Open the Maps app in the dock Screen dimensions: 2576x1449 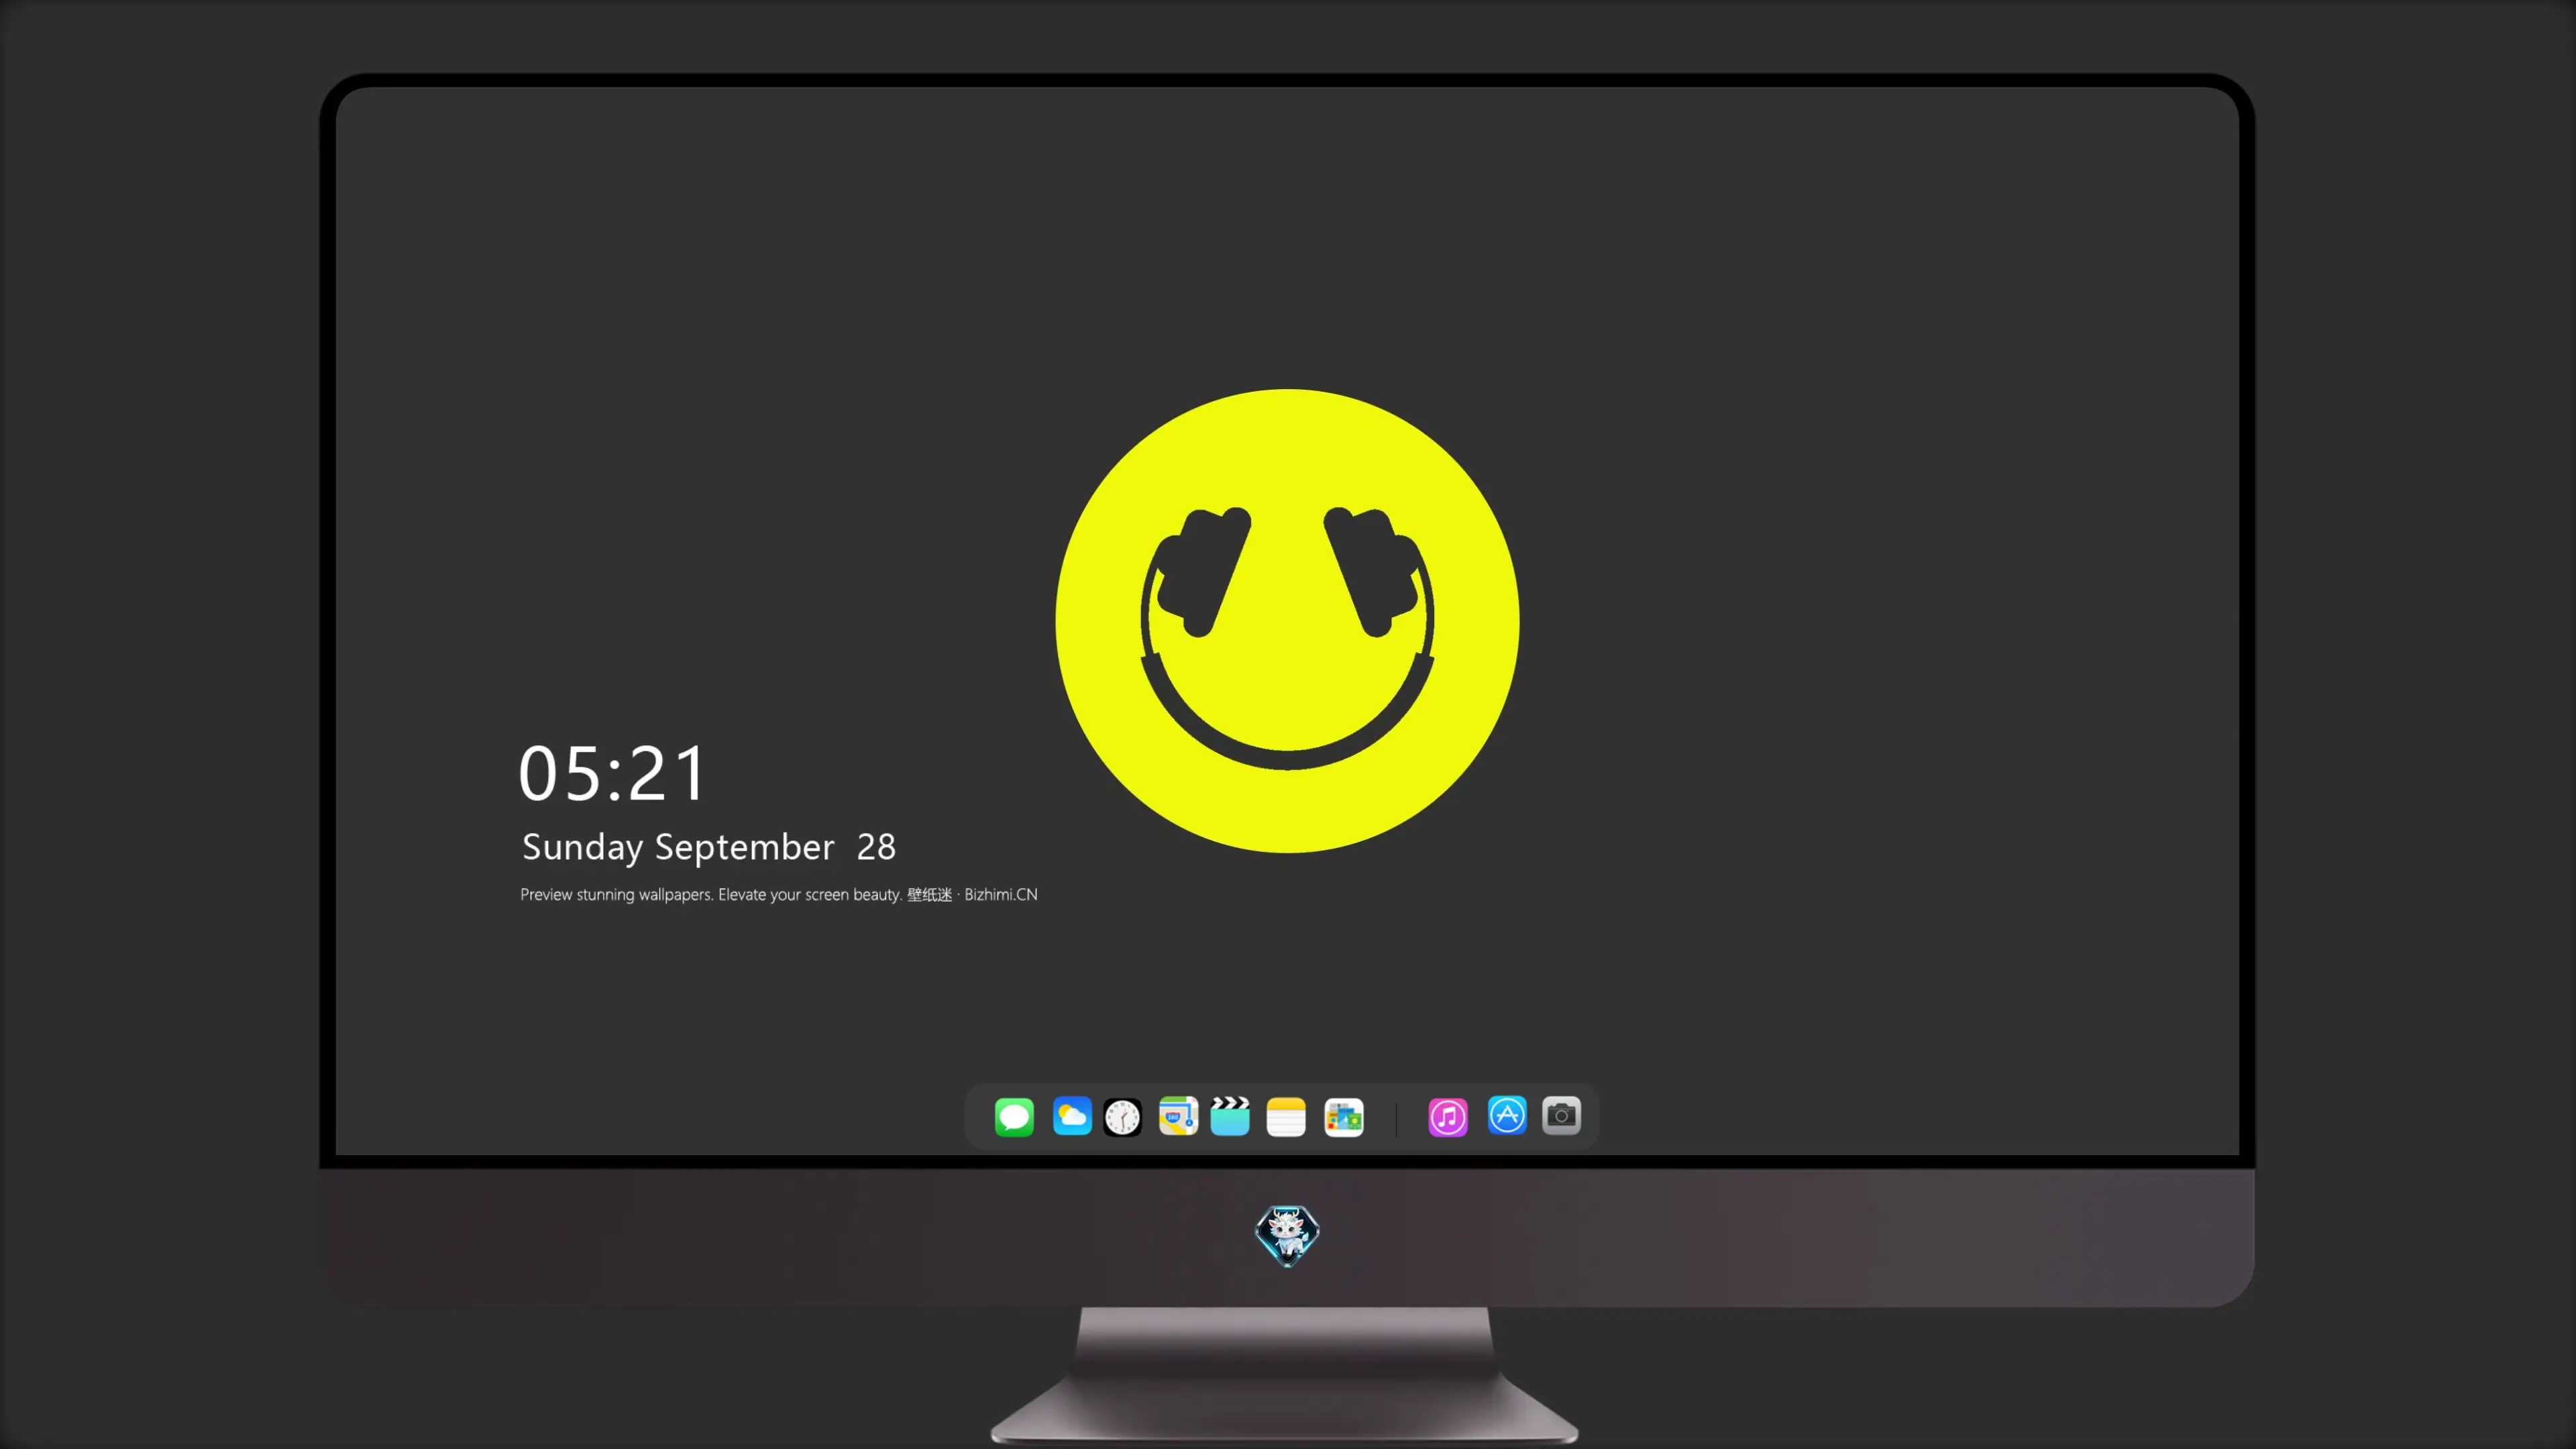point(1178,1116)
